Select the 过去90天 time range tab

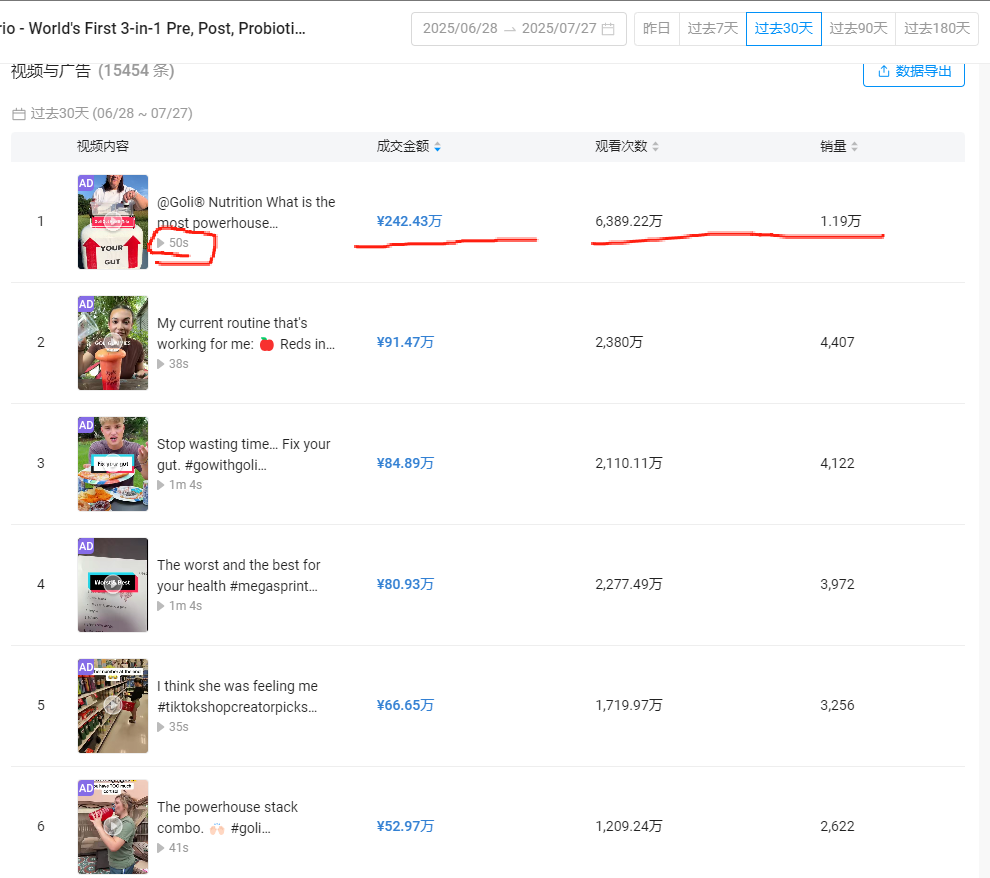coord(858,29)
